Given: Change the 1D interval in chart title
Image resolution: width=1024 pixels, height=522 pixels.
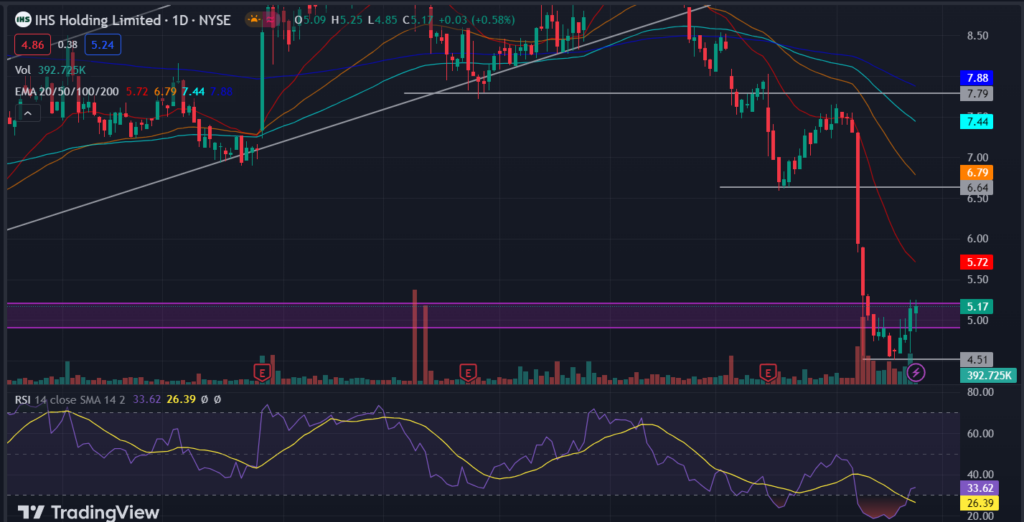Looking at the screenshot, I should 182,20.
